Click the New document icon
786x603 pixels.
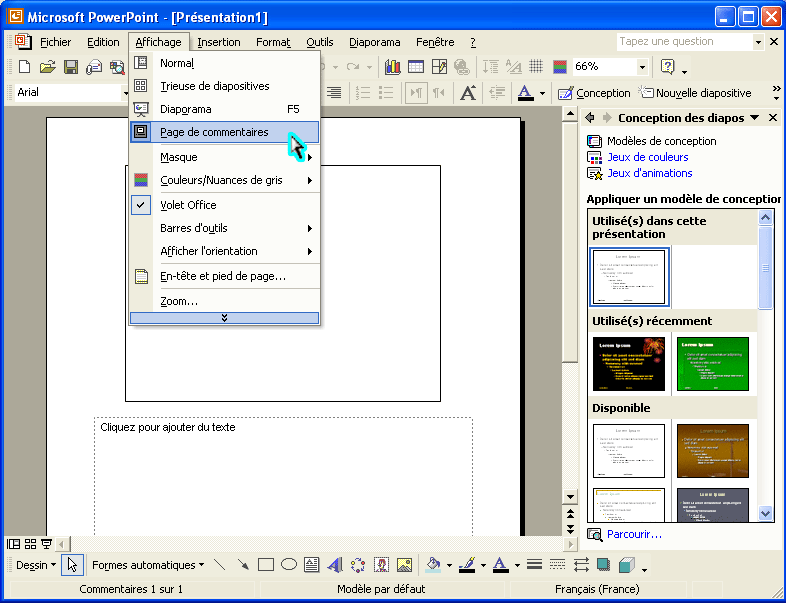(24, 67)
